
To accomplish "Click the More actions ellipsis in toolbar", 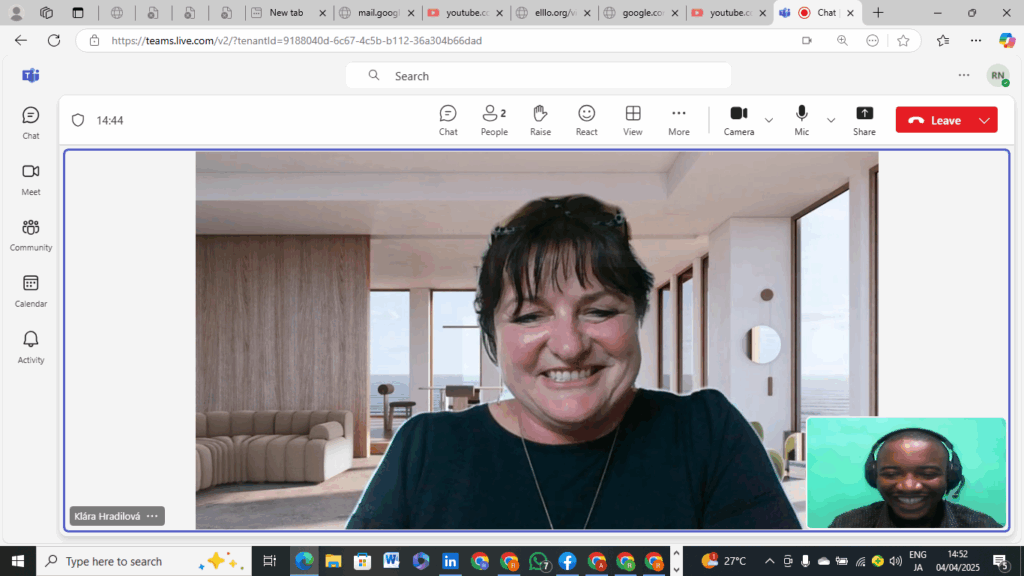I will (679, 120).
